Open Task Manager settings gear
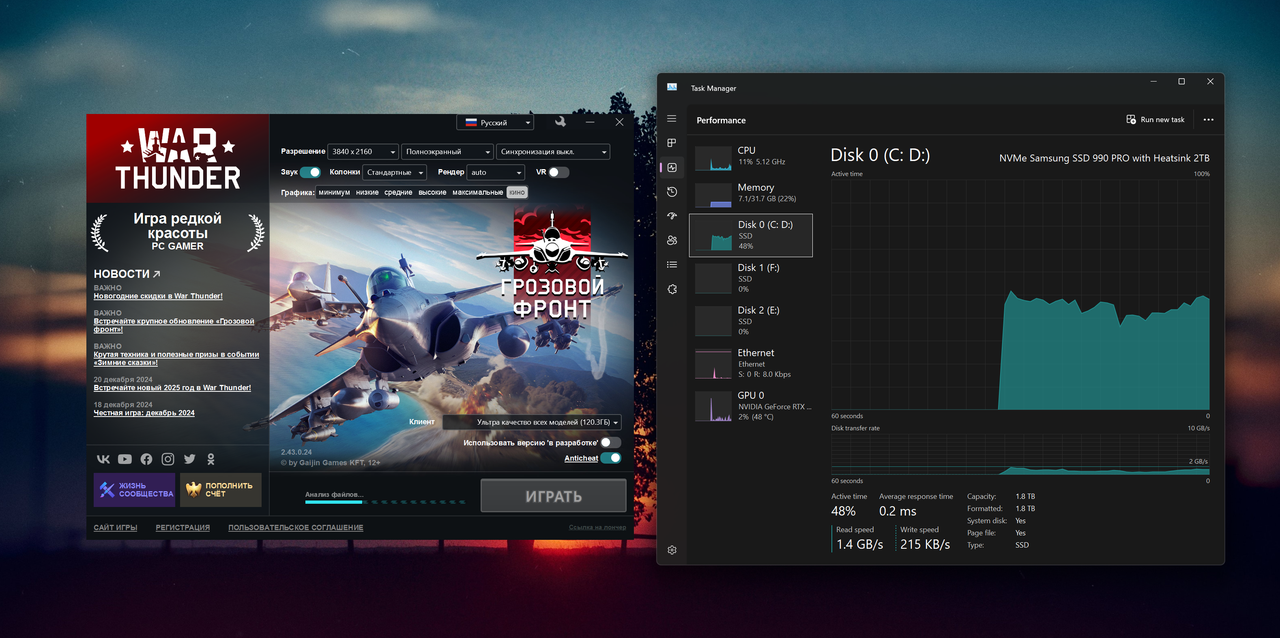 pos(672,550)
